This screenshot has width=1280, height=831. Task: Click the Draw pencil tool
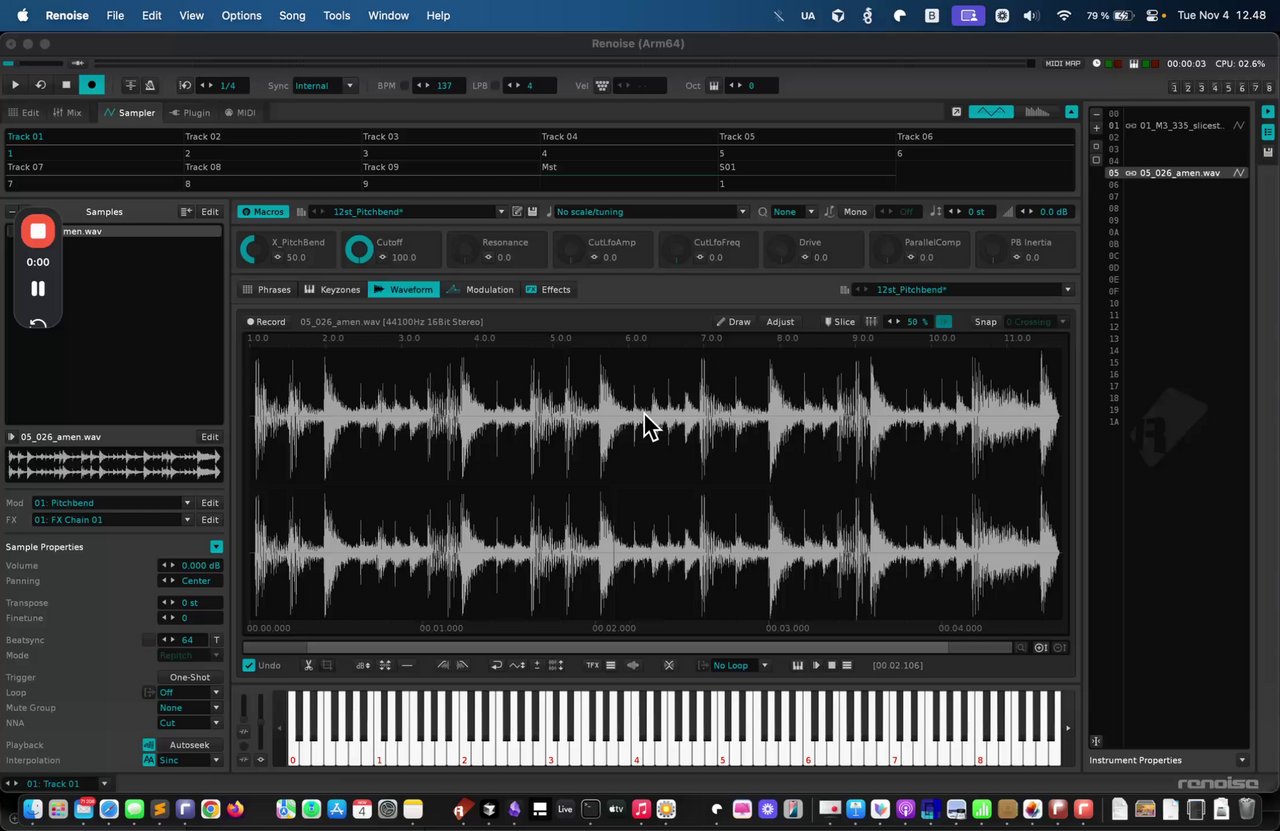click(733, 322)
